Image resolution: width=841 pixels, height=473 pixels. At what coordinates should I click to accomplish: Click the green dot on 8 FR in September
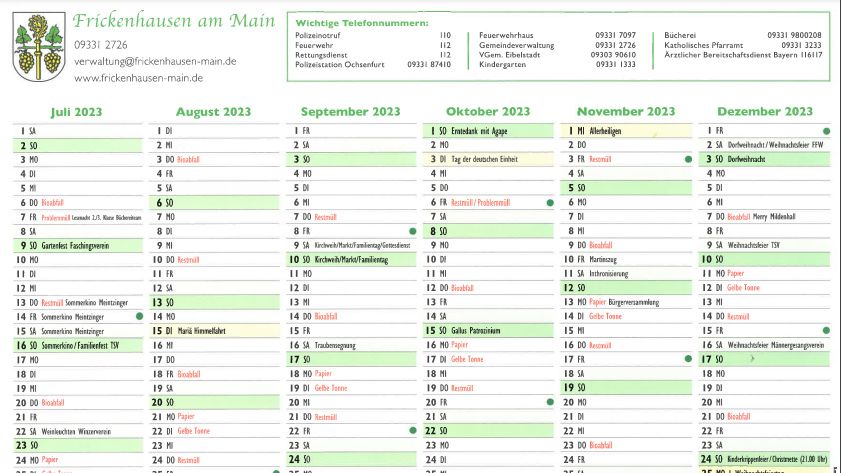point(412,231)
